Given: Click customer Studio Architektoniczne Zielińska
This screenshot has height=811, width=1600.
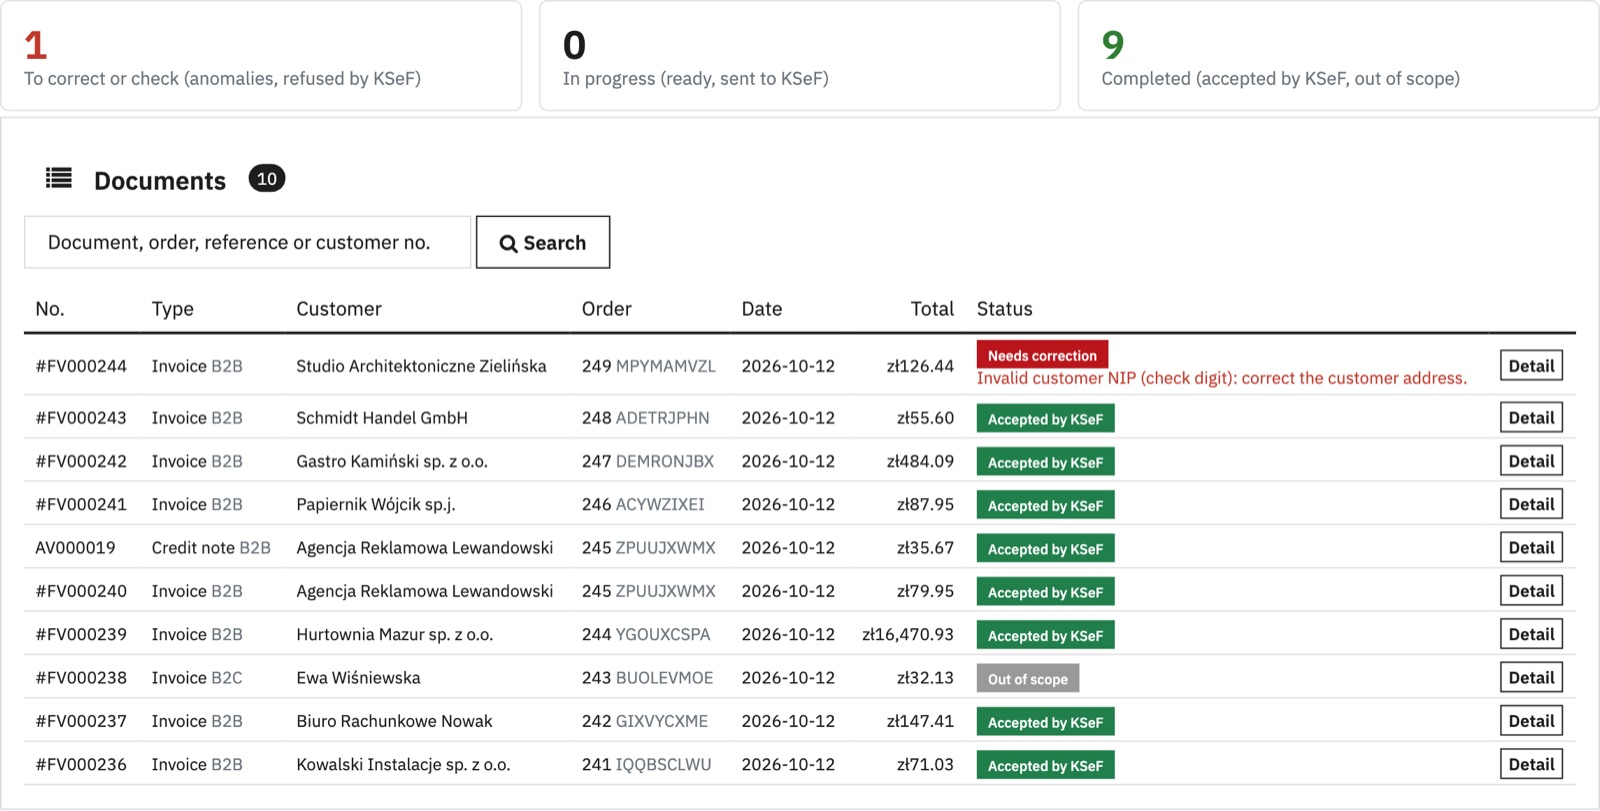Looking at the screenshot, I should (421, 366).
